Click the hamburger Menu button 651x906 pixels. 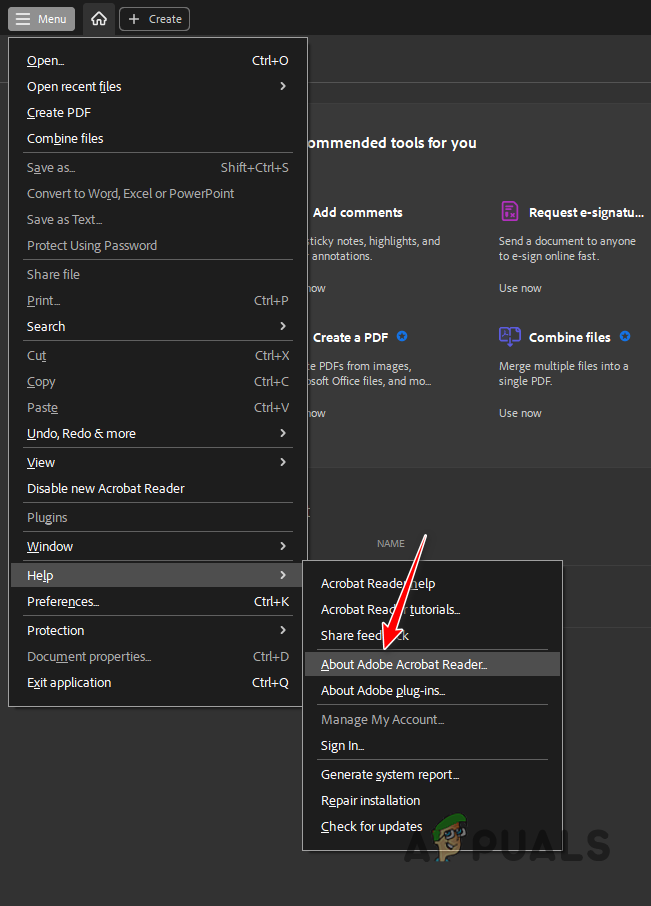tap(41, 19)
